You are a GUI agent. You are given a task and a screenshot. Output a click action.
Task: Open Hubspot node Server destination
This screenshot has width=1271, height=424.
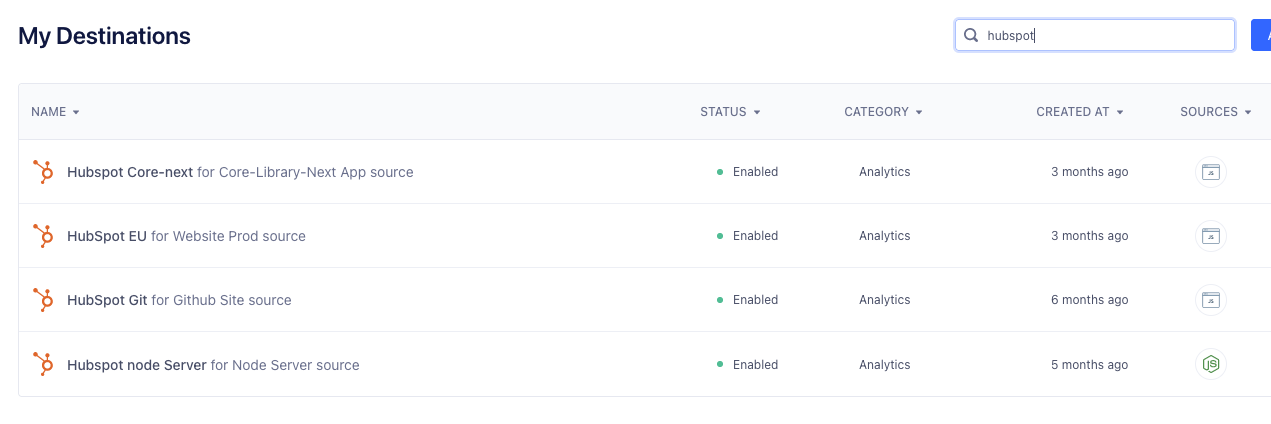click(x=137, y=365)
